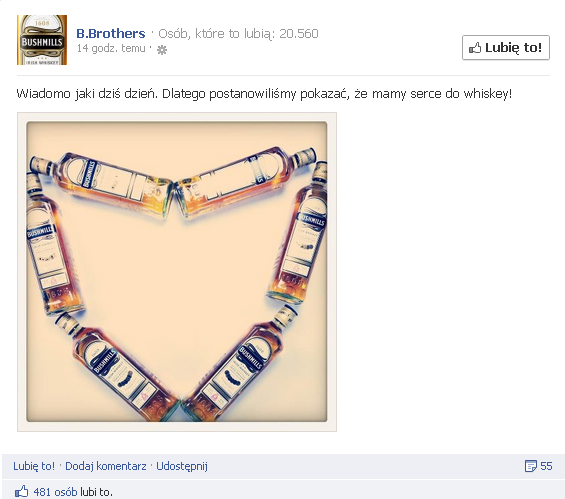This screenshot has width=565, height=499.
Task: Click the 'lubi to.' text in the likes bar
Action: [x=96, y=492]
